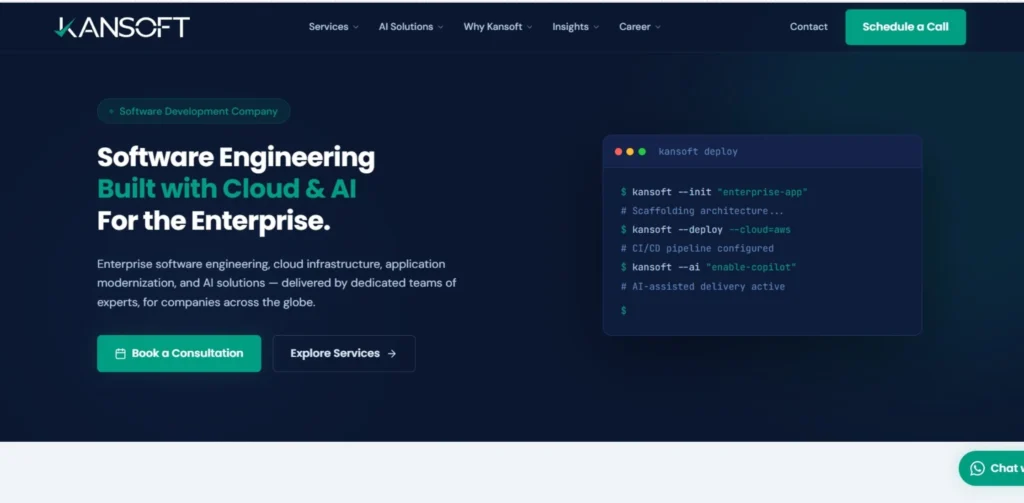Click the Software Development Company badge
This screenshot has height=503, width=1024.
coord(193,111)
